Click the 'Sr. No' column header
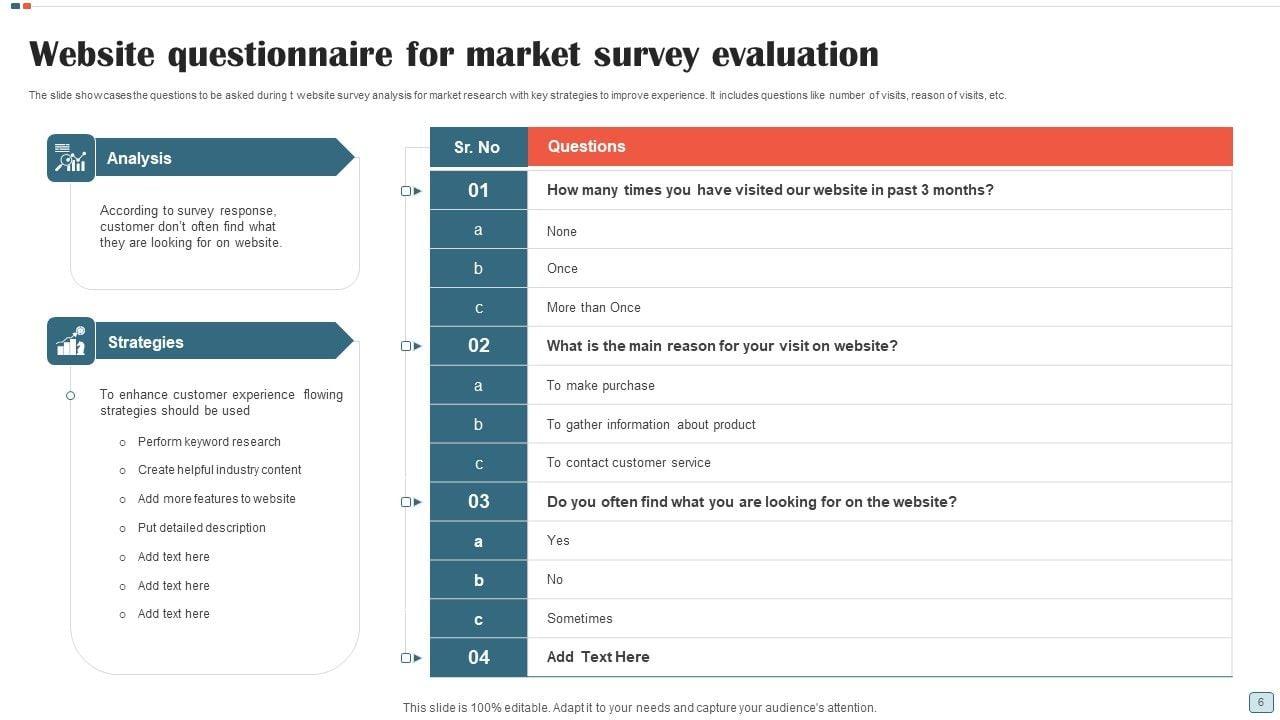The width and height of the screenshot is (1280, 720). (x=477, y=147)
